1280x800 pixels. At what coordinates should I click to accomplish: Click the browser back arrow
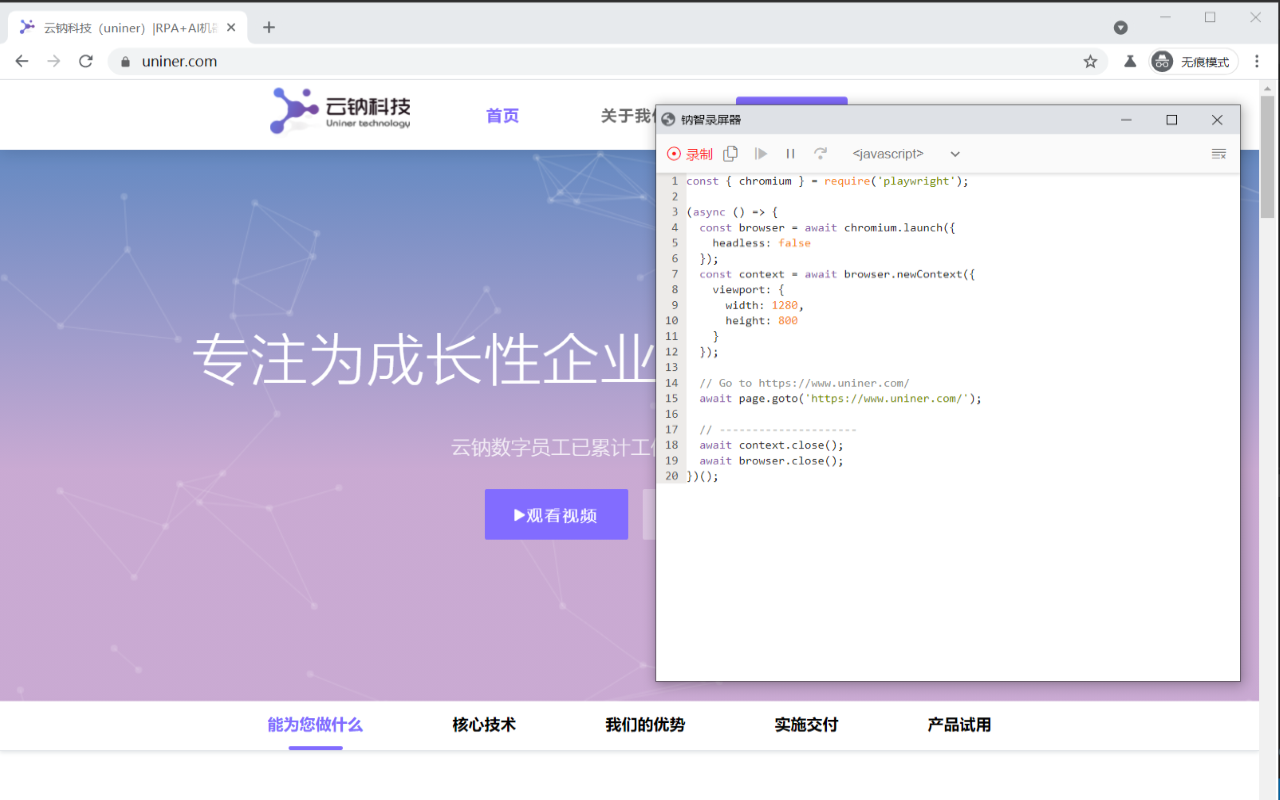point(22,61)
